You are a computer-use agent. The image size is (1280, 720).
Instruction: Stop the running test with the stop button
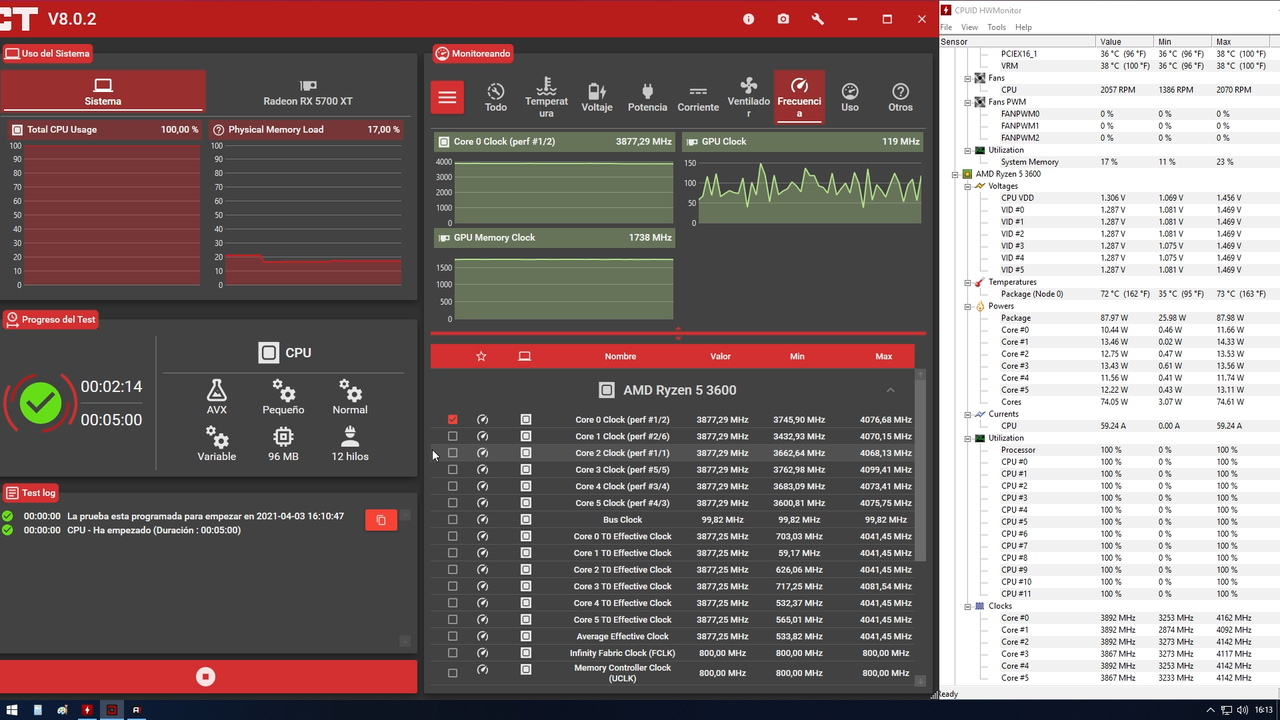click(206, 677)
